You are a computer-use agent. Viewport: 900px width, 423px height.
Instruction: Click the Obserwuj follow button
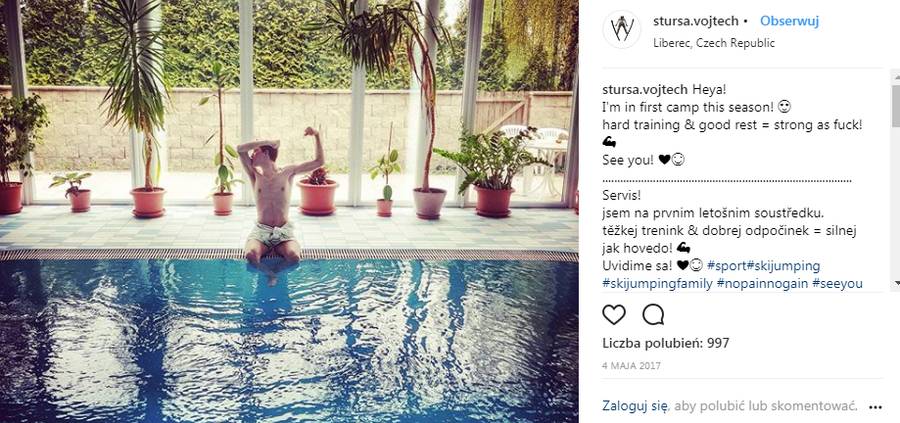pyautogui.click(x=789, y=21)
